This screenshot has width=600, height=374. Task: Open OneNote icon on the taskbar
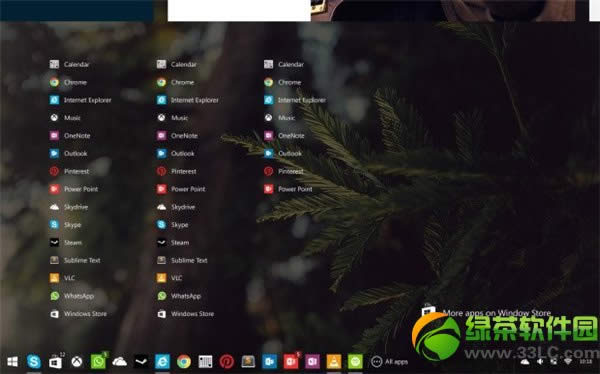[312, 361]
